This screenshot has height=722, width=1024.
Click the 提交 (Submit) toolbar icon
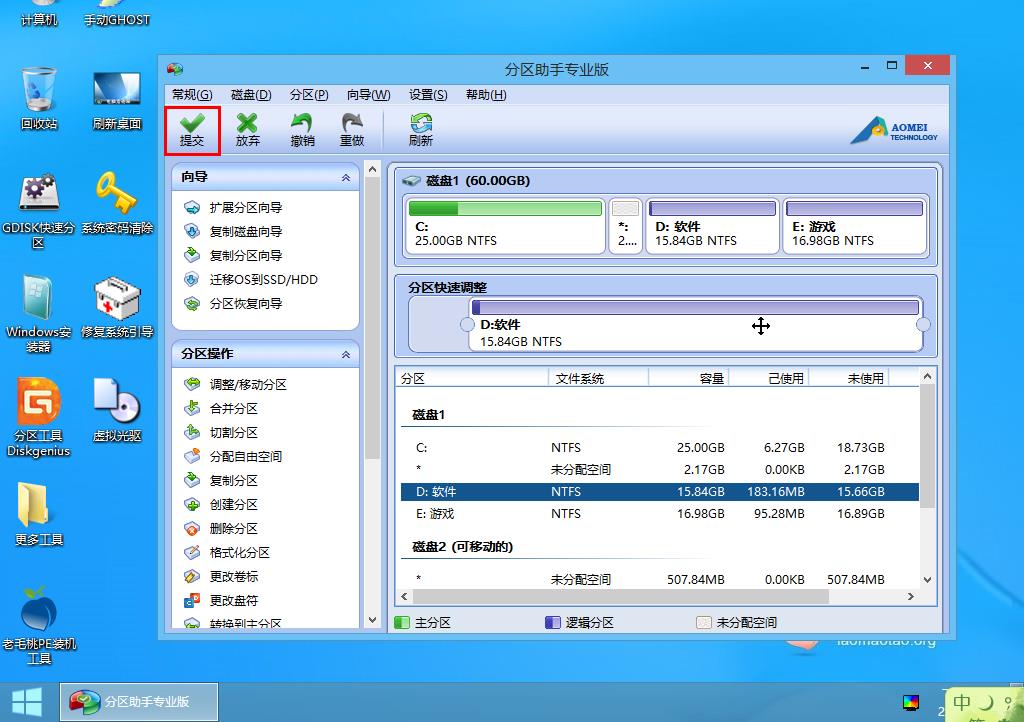click(192, 130)
